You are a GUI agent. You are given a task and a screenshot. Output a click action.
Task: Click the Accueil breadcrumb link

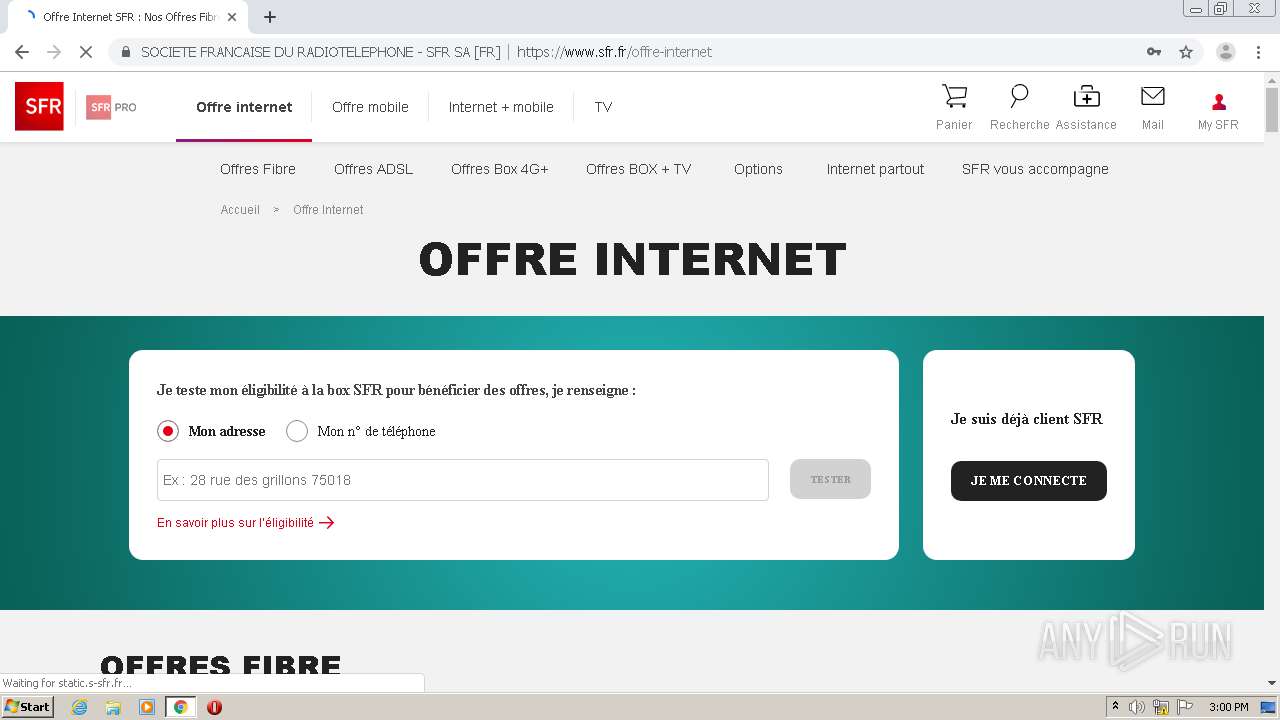point(240,210)
